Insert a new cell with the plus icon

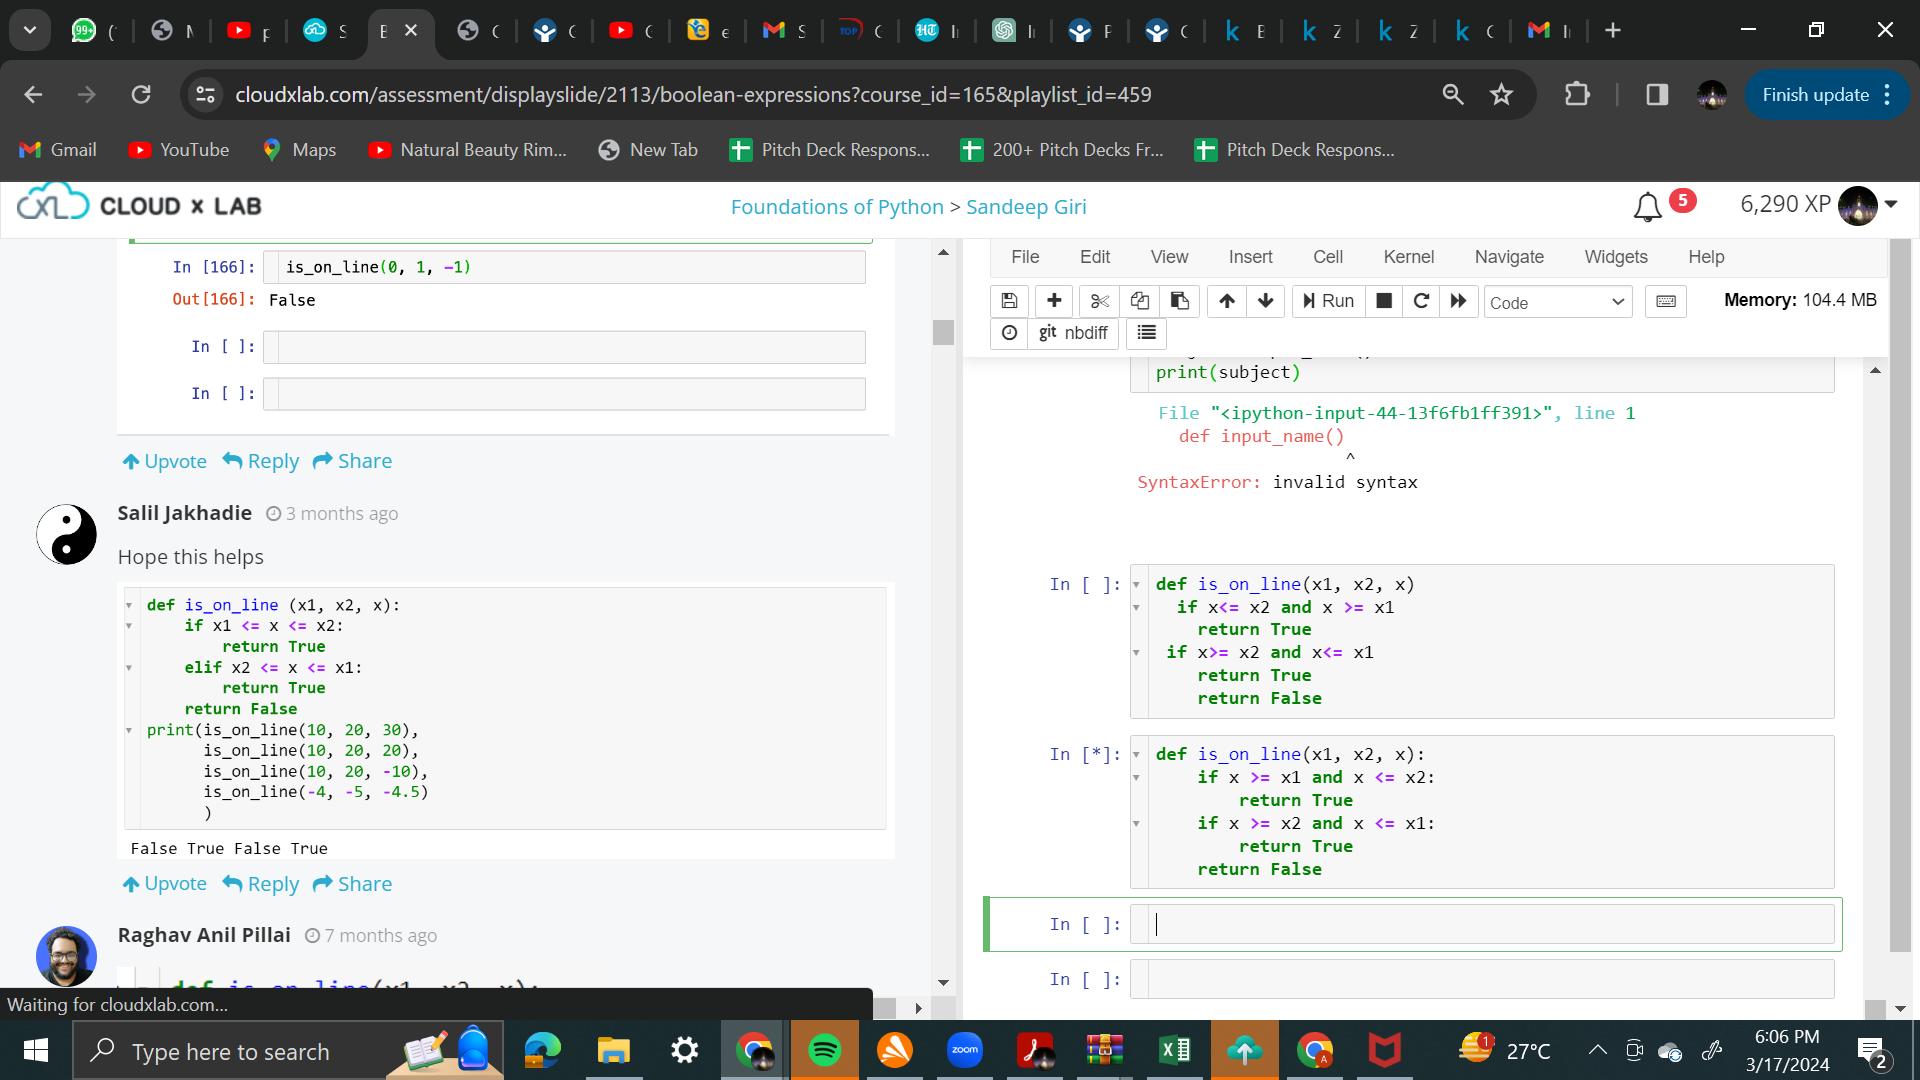(x=1054, y=301)
